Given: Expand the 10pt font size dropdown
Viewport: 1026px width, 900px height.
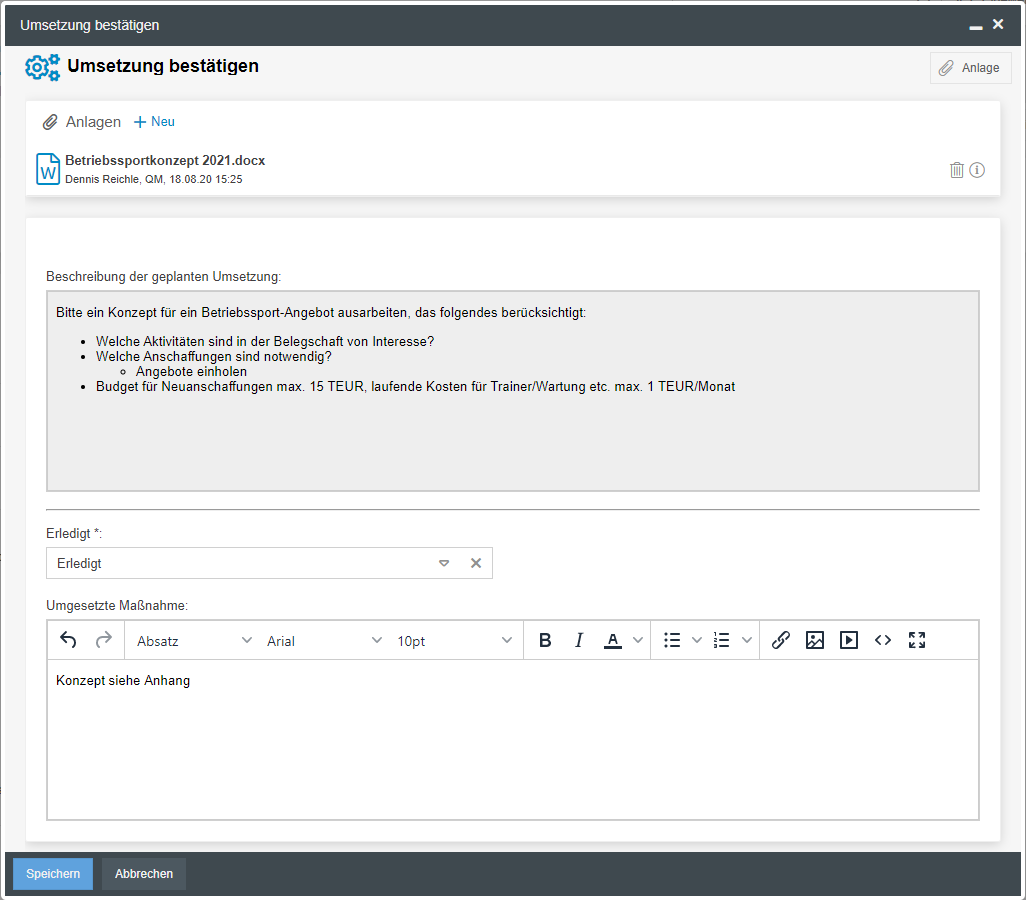Looking at the screenshot, I should tap(454, 641).
